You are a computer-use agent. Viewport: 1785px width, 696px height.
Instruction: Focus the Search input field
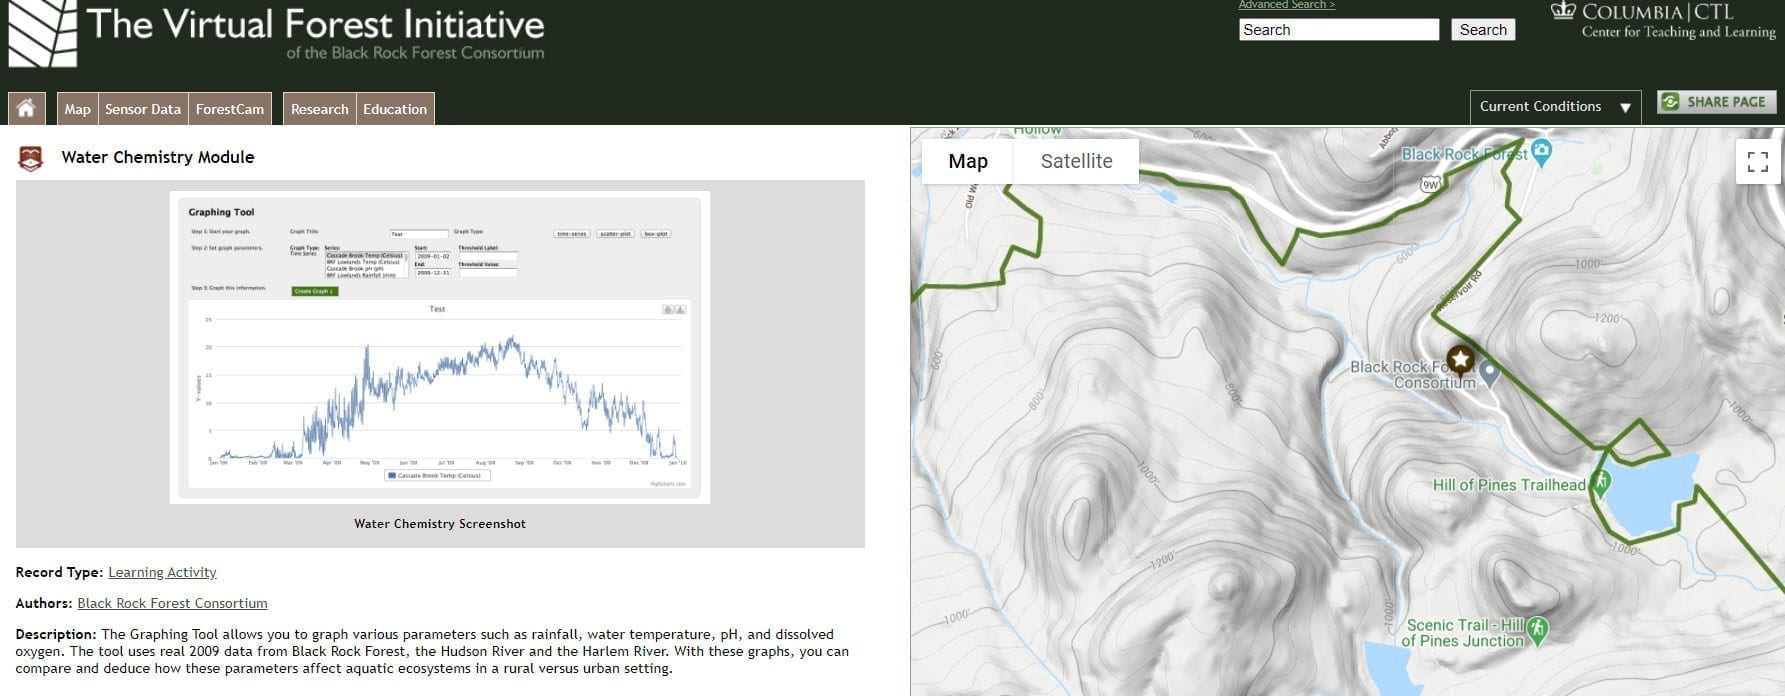[1339, 30]
